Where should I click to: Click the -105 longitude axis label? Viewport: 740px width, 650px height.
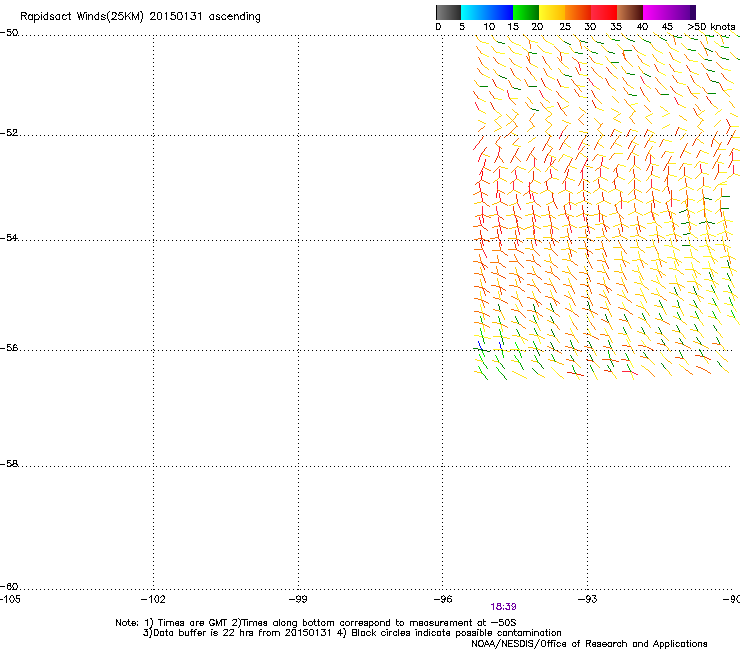coord(10,599)
